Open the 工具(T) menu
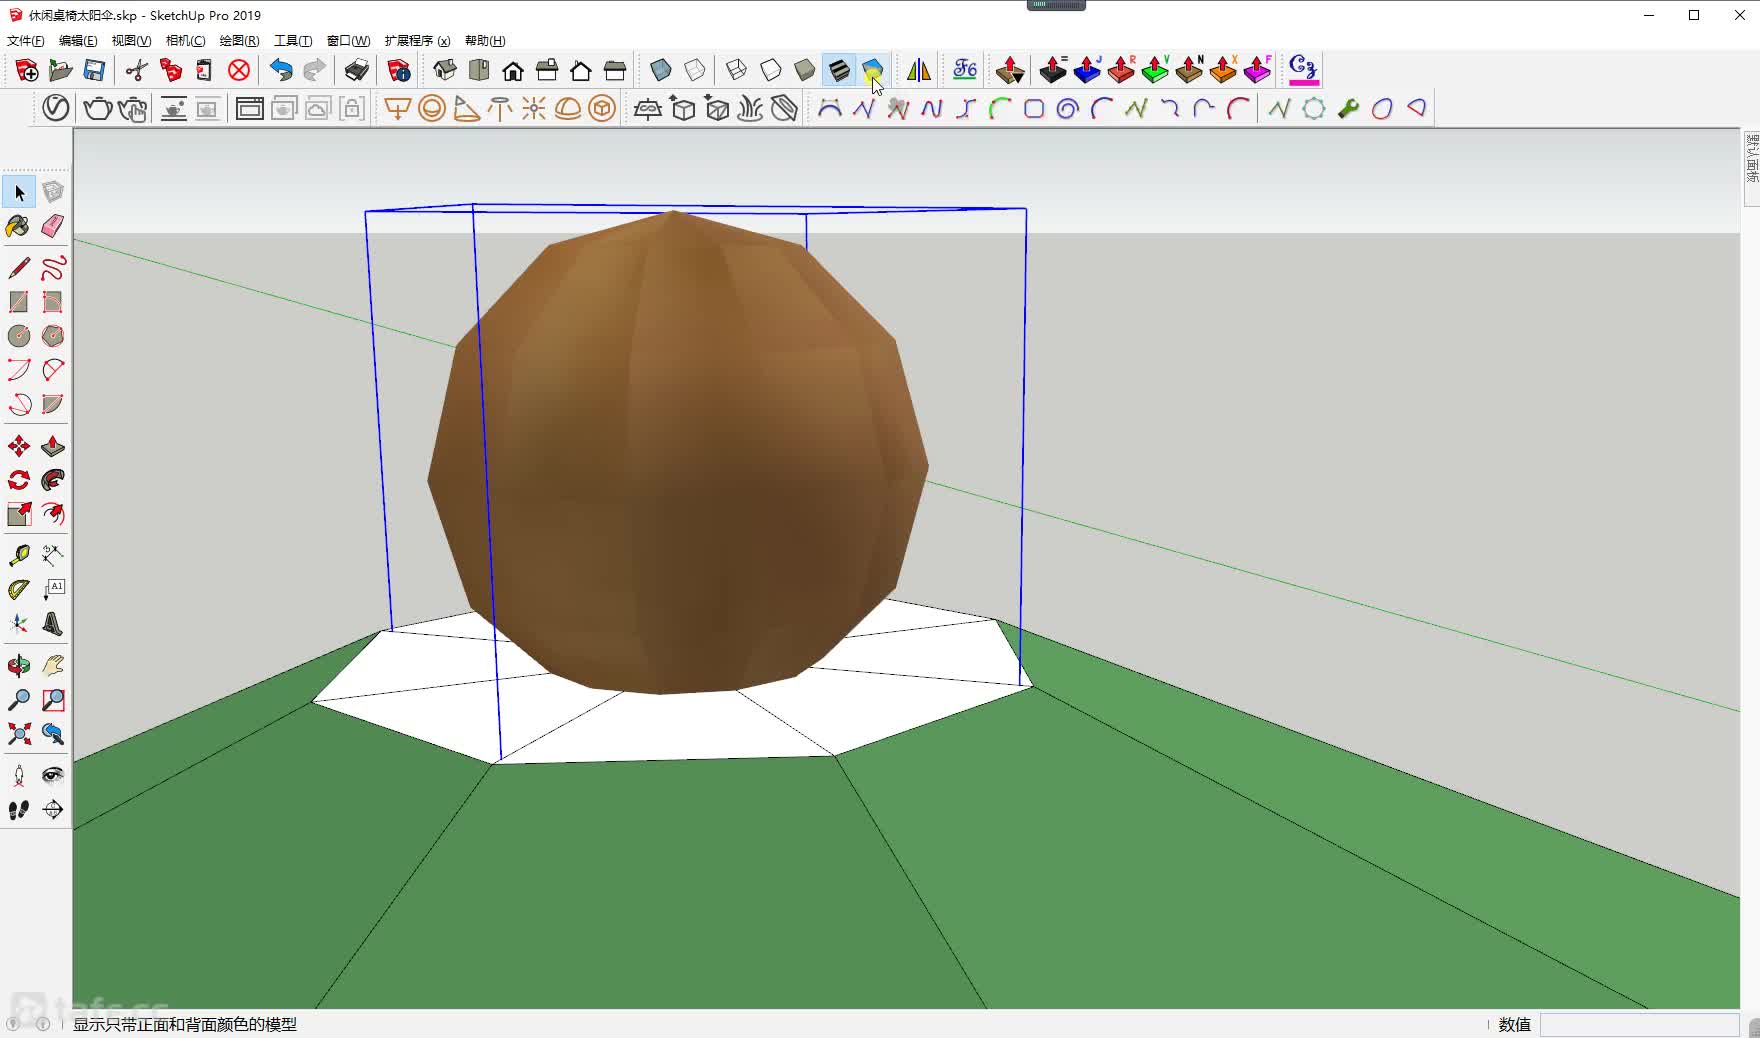Viewport: 1760px width, 1038px height. [293, 41]
